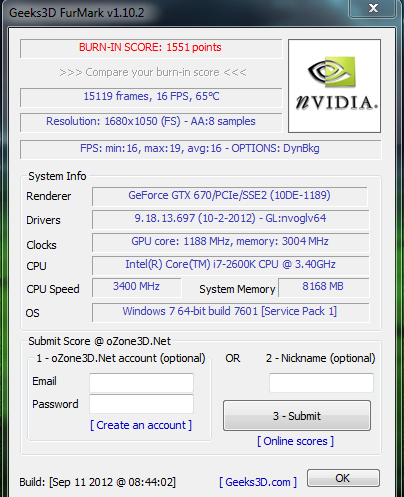This screenshot has width=404, height=497.
Task: Focus the Password input field
Action: (x=141, y=404)
